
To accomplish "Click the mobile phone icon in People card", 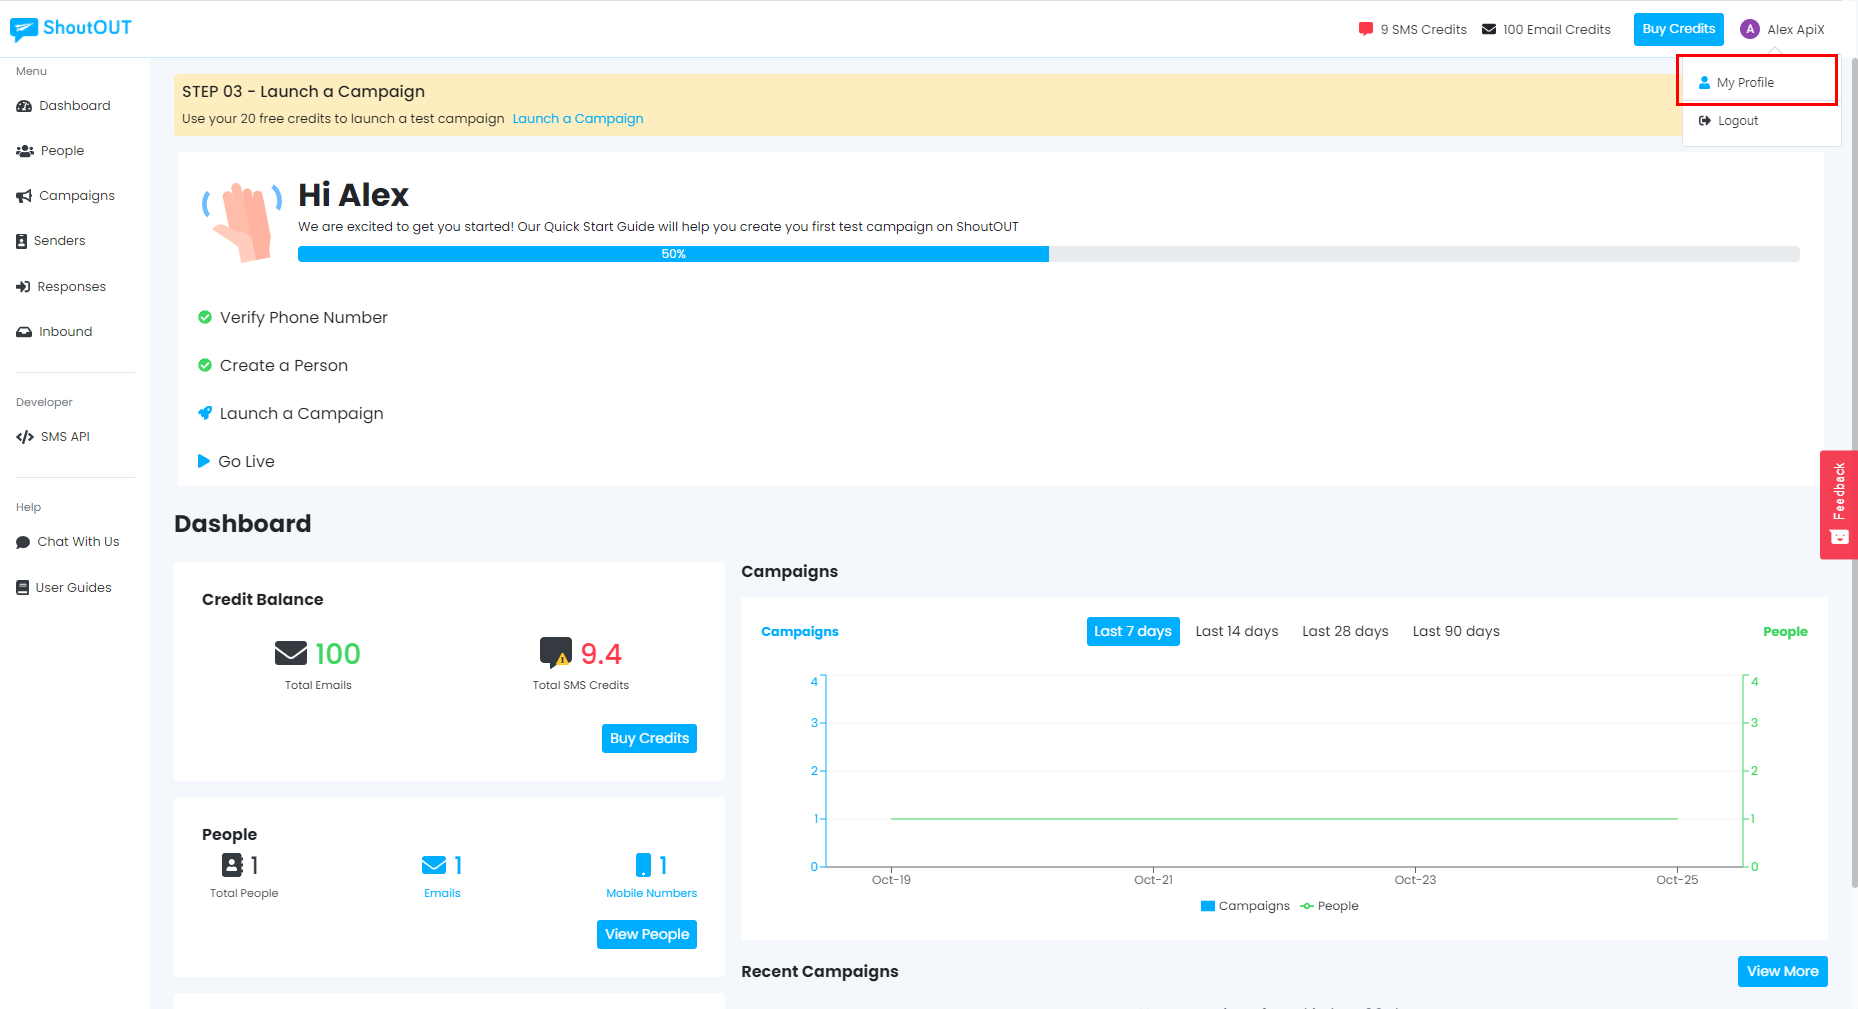I will tap(644, 865).
